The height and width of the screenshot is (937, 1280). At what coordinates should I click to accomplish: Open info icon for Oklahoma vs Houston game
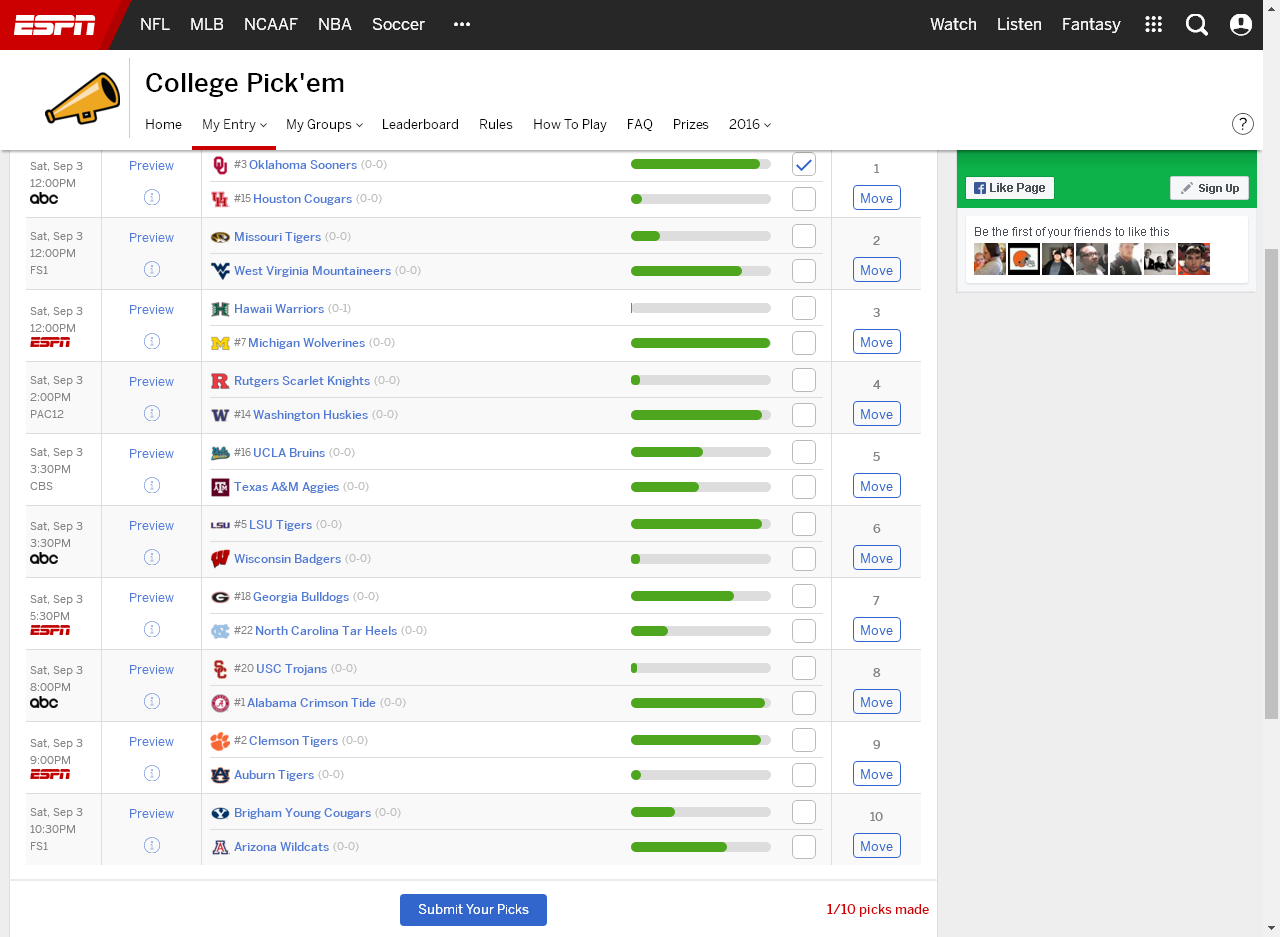(x=152, y=197)
